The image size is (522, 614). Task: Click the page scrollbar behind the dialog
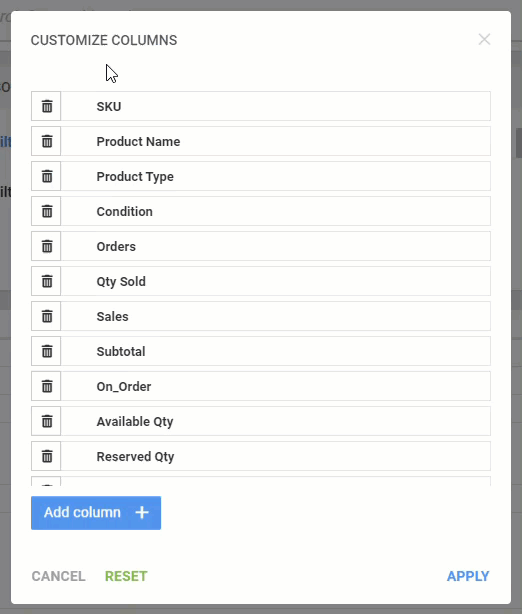coord(518,143)
